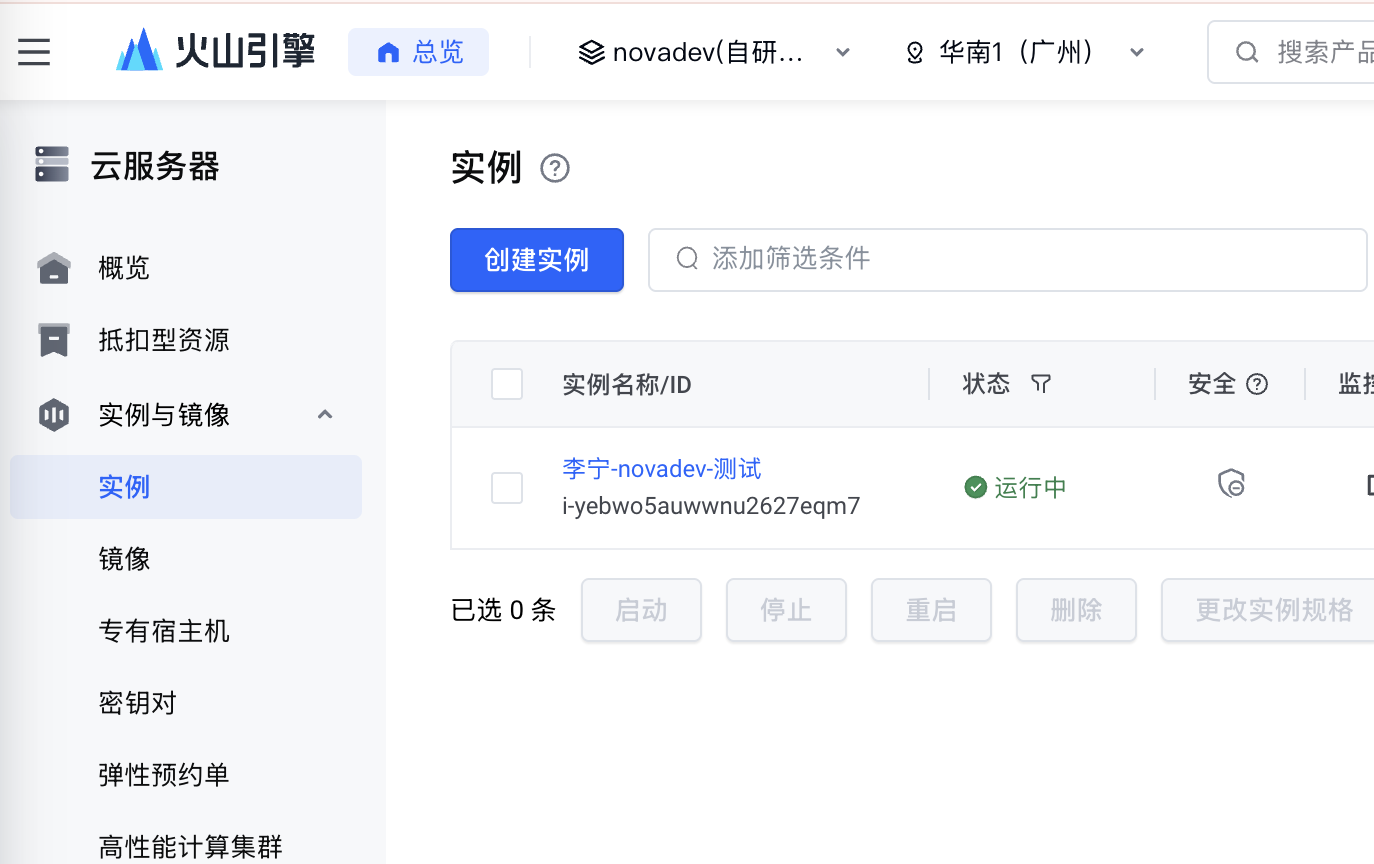Collapse the 实例与镜像 sidebar group
Screen dimensions: 1374x864
325,414
